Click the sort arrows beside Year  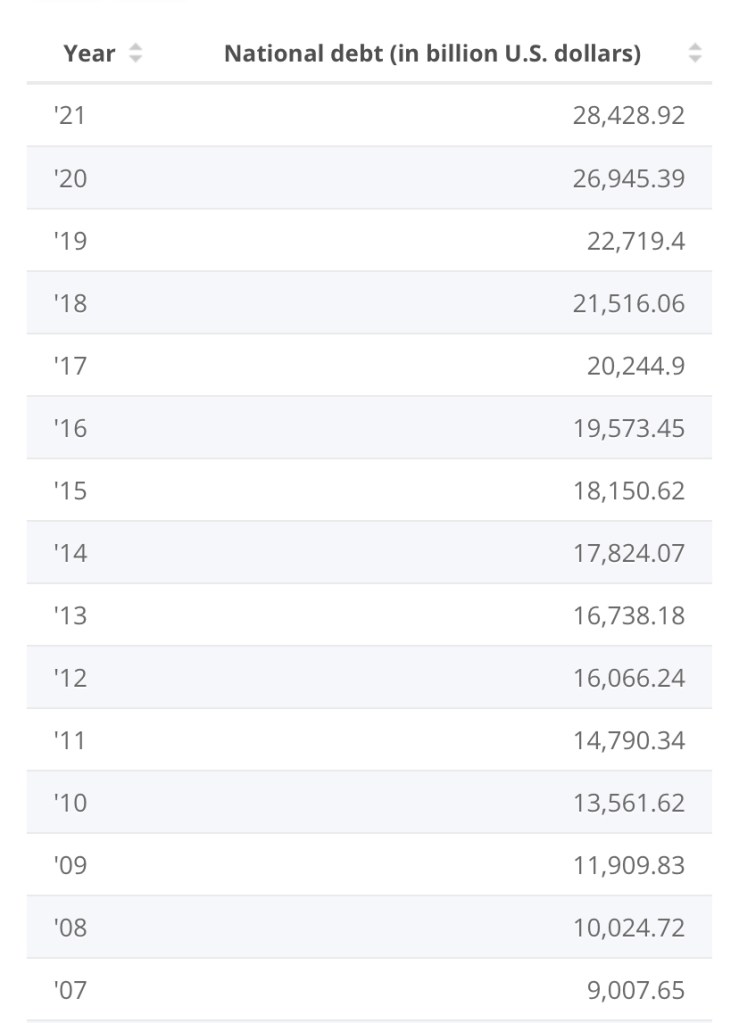(135, 54)
